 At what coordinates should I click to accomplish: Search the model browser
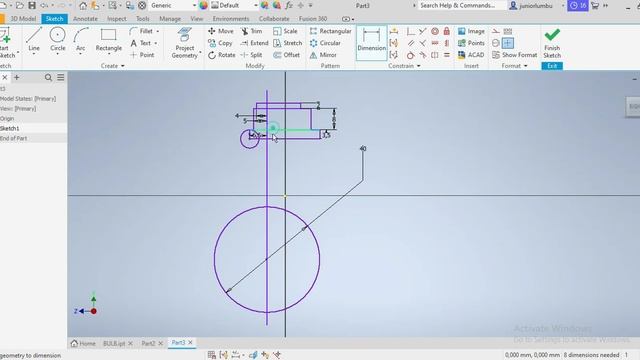coord(48,77)
